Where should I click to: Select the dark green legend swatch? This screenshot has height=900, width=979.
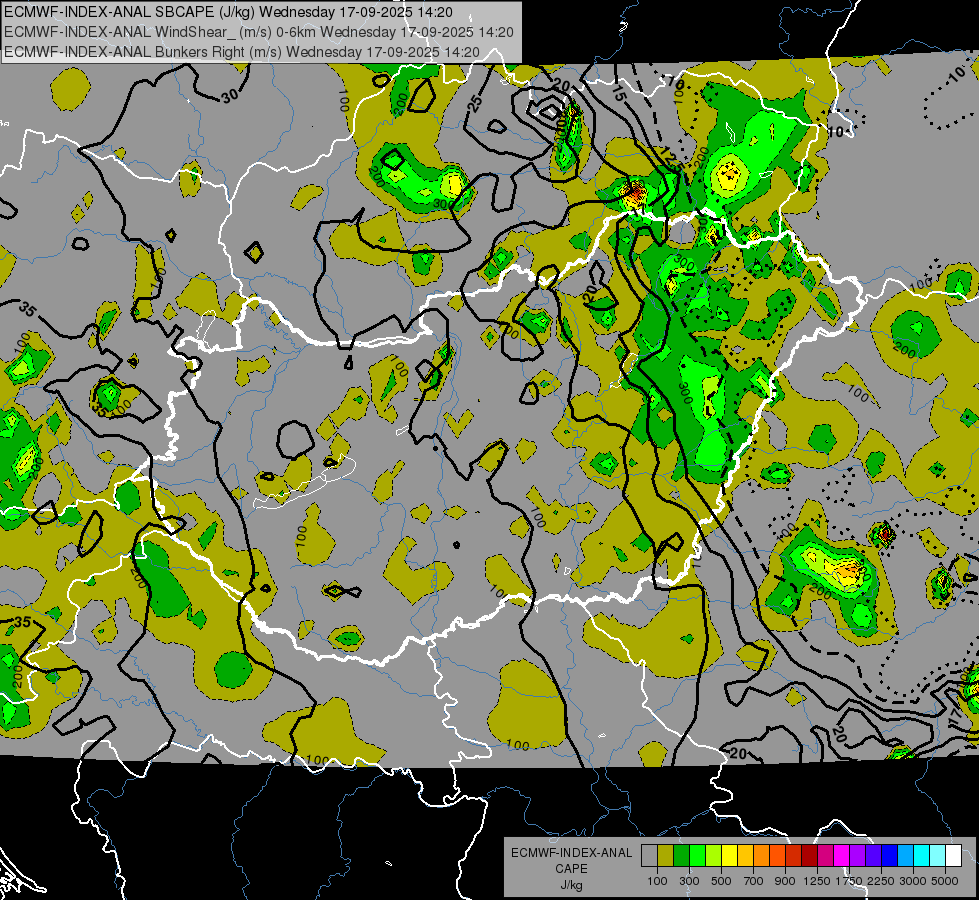coord(681,856)
